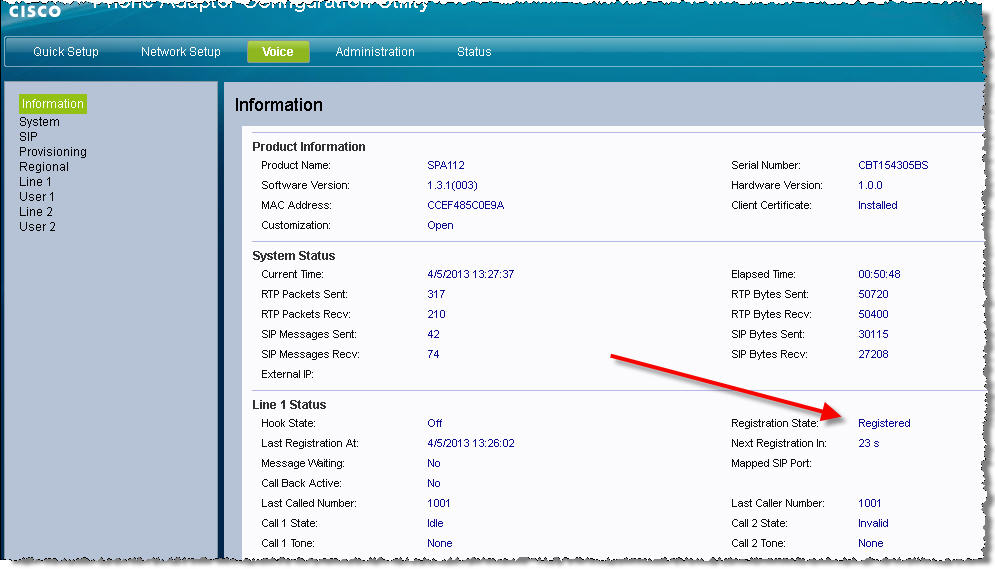Click software version 1.3.1(003)
Screen dimensions: 995x569
452,185
